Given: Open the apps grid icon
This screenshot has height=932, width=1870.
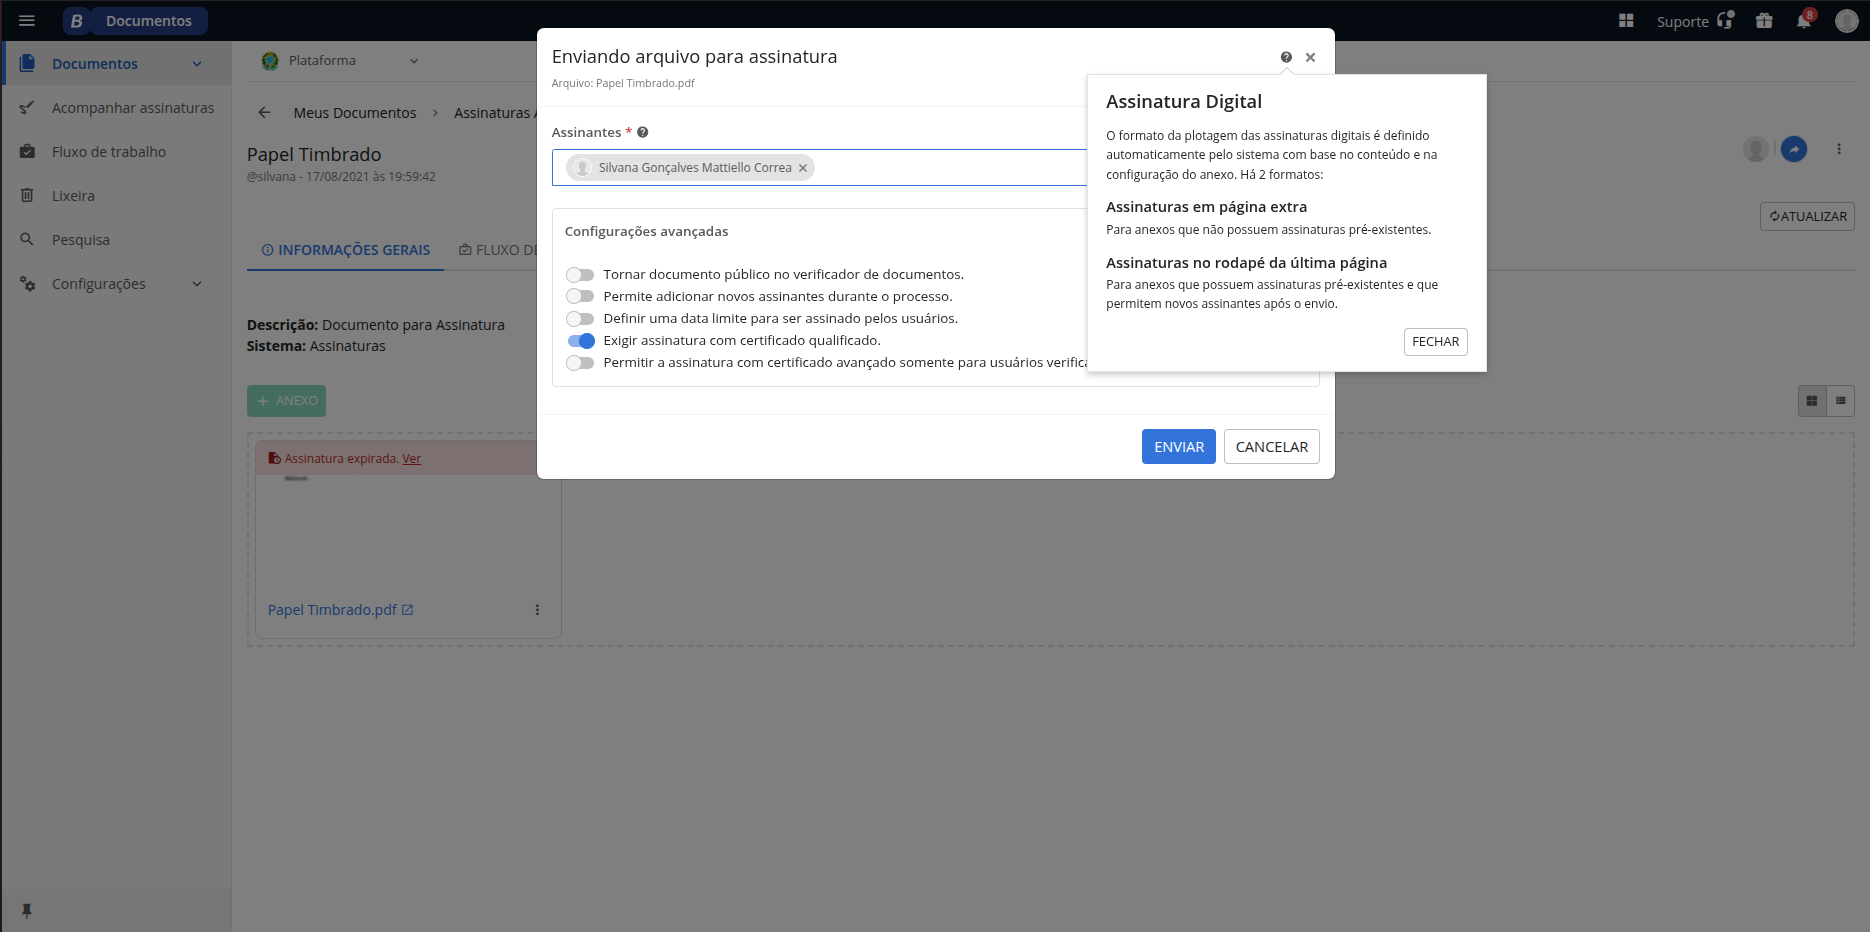Looking at the screenshot, I should click(1626, 21).
